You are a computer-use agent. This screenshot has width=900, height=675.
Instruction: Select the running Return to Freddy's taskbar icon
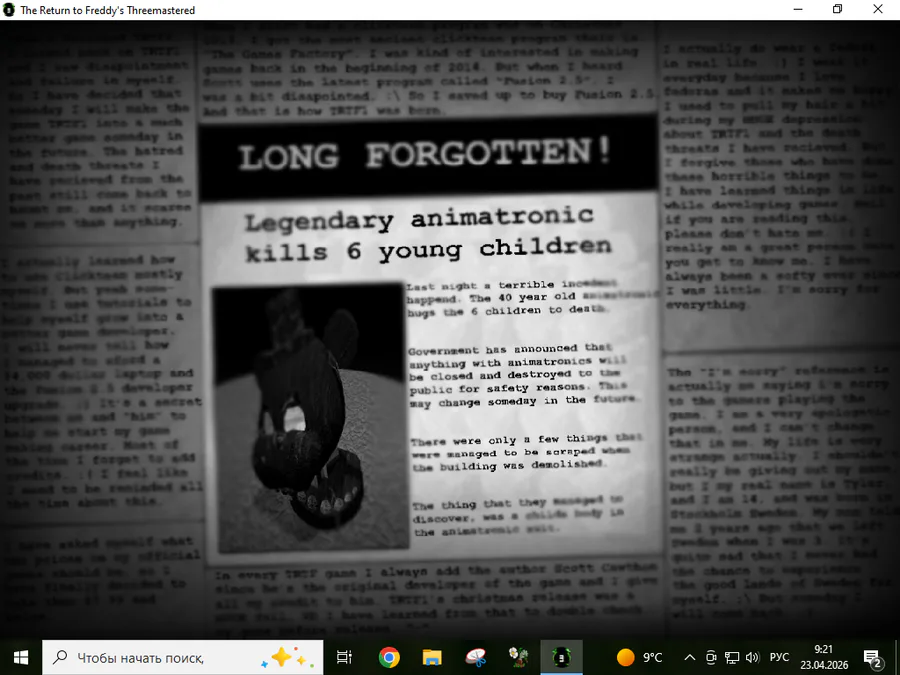click(x=561, y=657)
